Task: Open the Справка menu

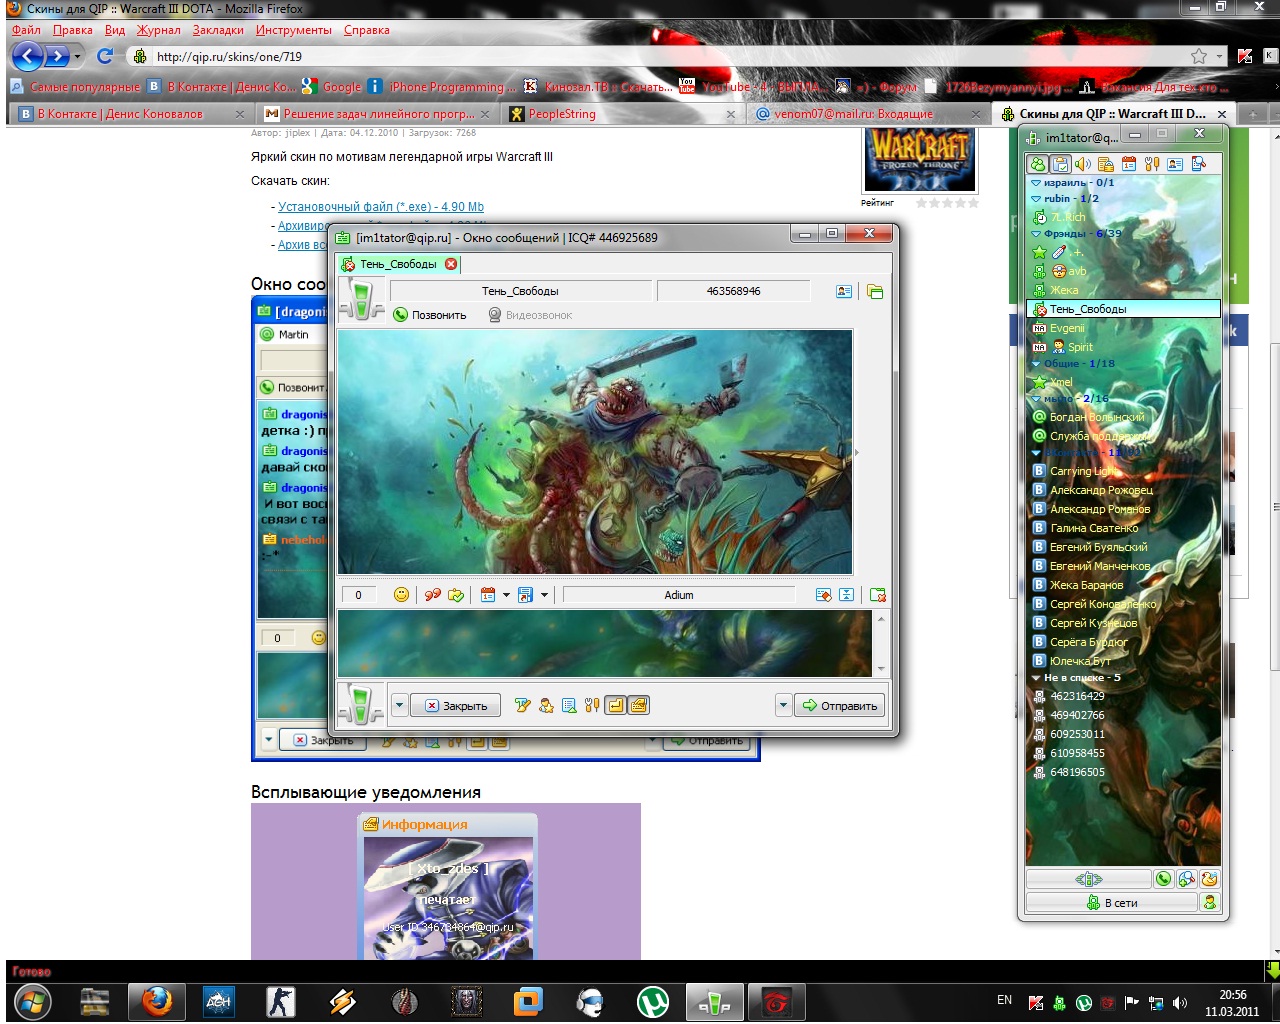Action: [x=367, y=30]
